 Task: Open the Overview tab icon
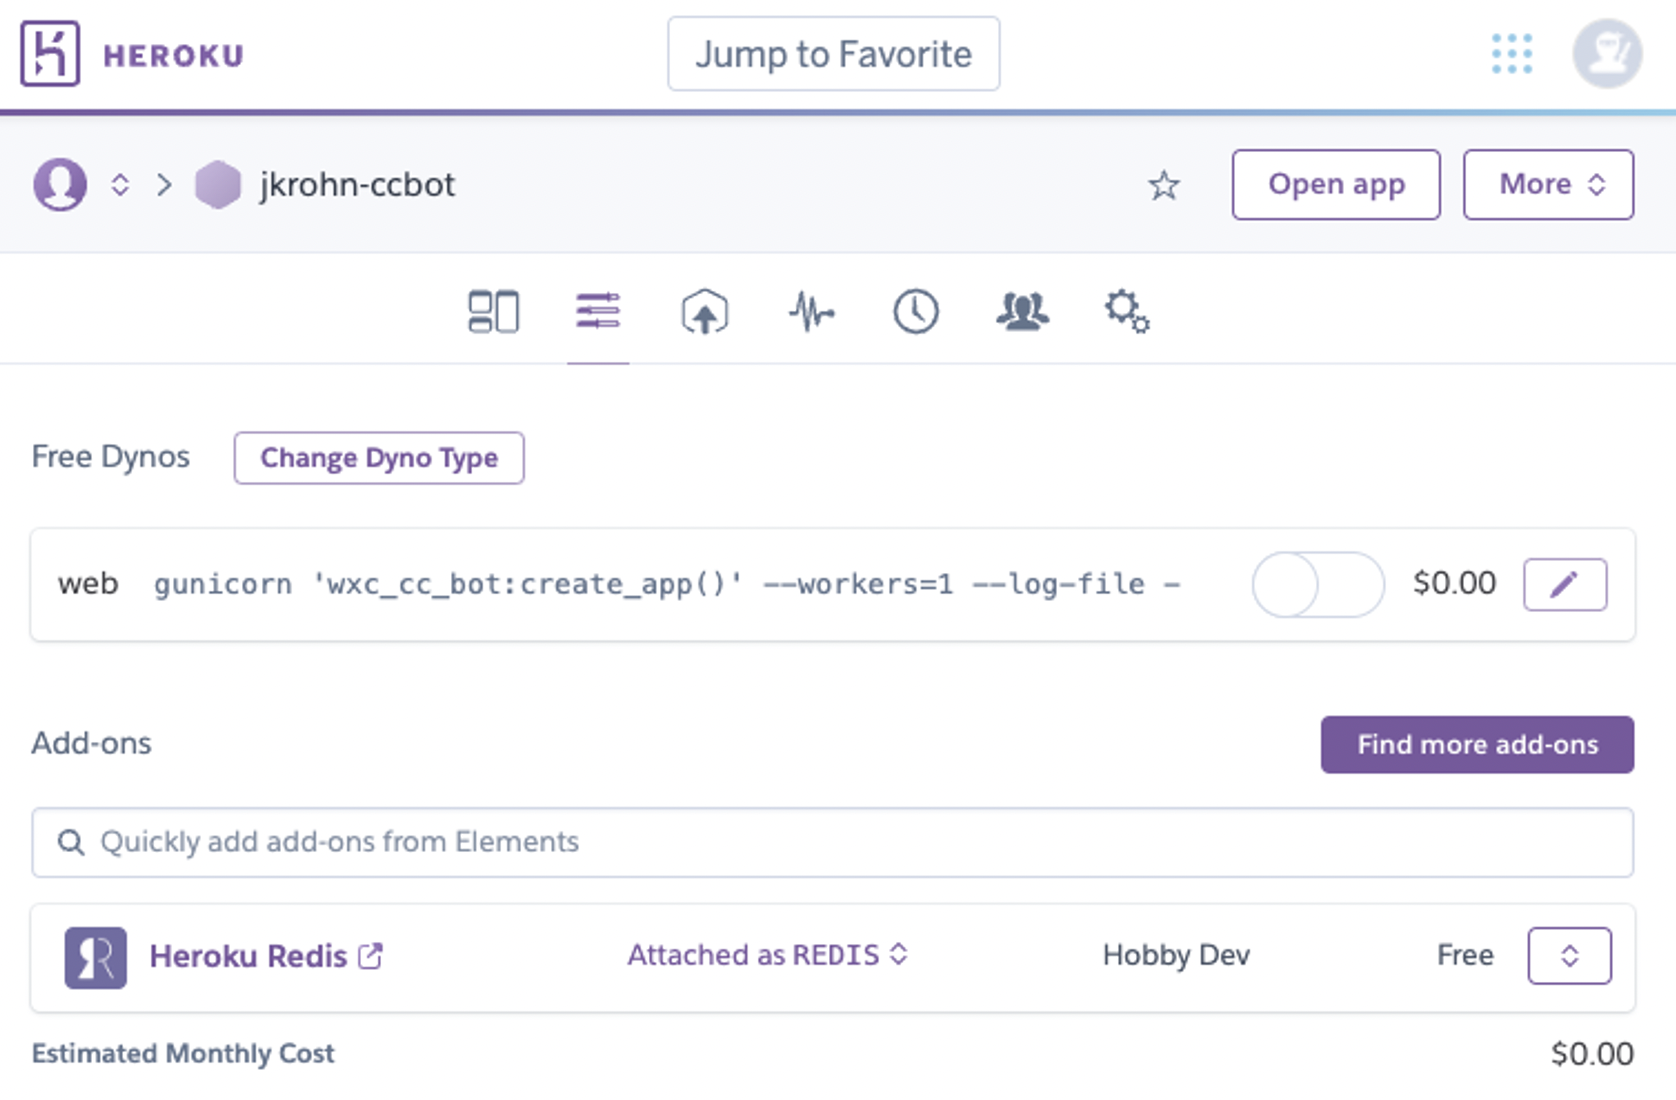tap(493, 312)
